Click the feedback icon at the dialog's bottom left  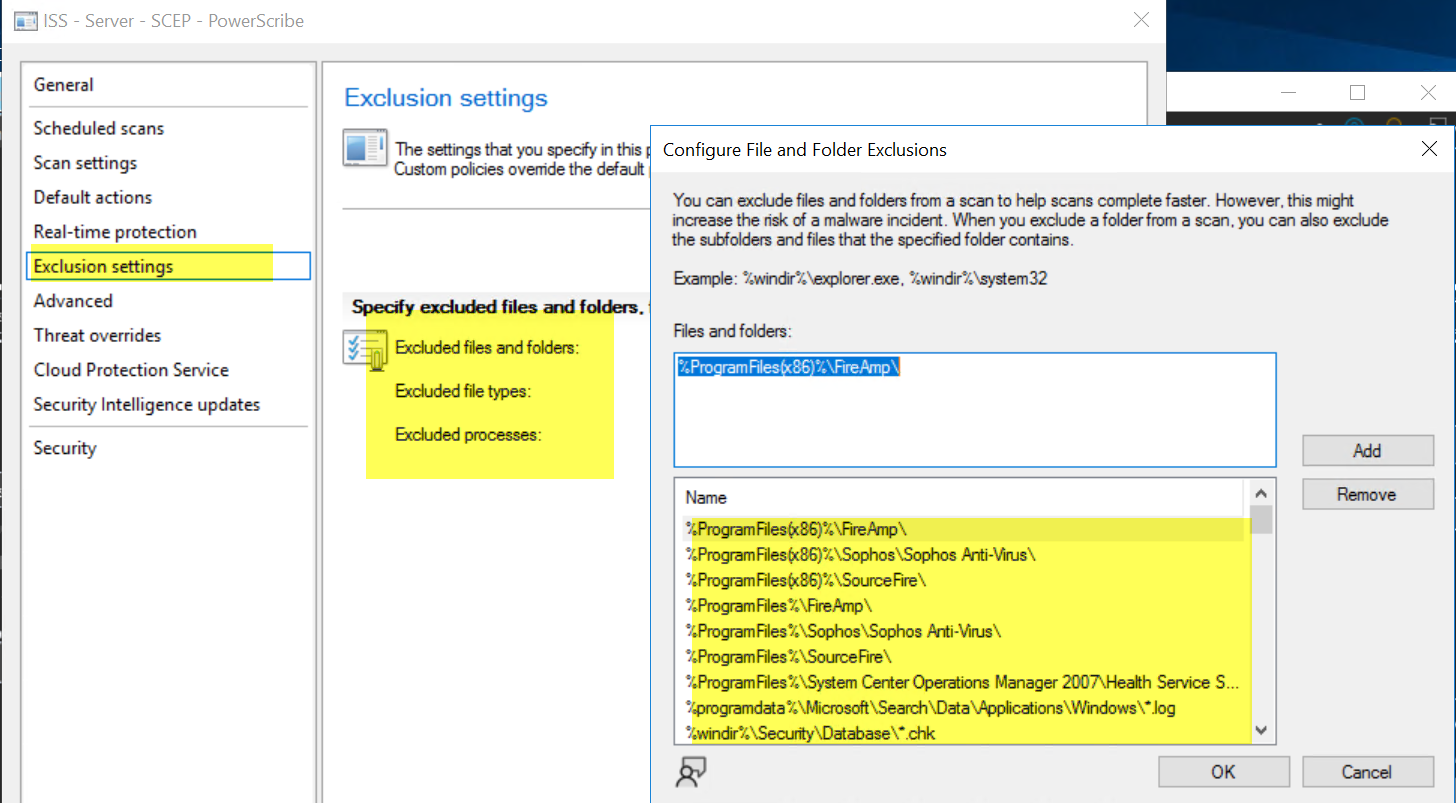point(692,771)
